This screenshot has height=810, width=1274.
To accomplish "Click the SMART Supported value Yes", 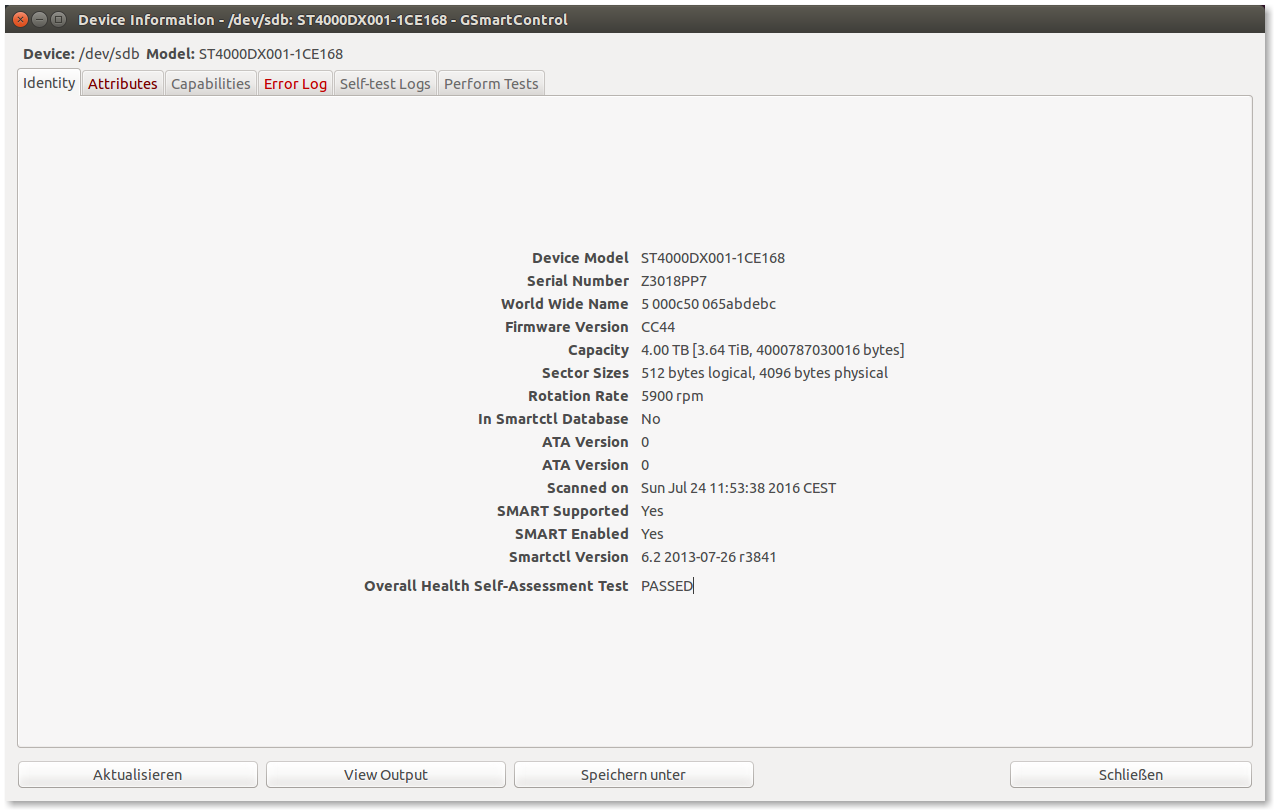I will (x=652, y=511).
